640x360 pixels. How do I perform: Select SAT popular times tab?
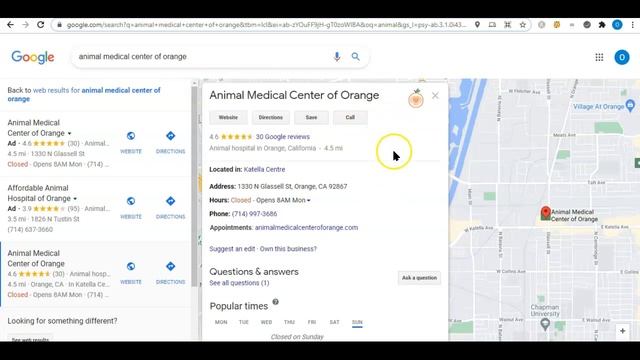pyautogui.click(x=334, y=322)
